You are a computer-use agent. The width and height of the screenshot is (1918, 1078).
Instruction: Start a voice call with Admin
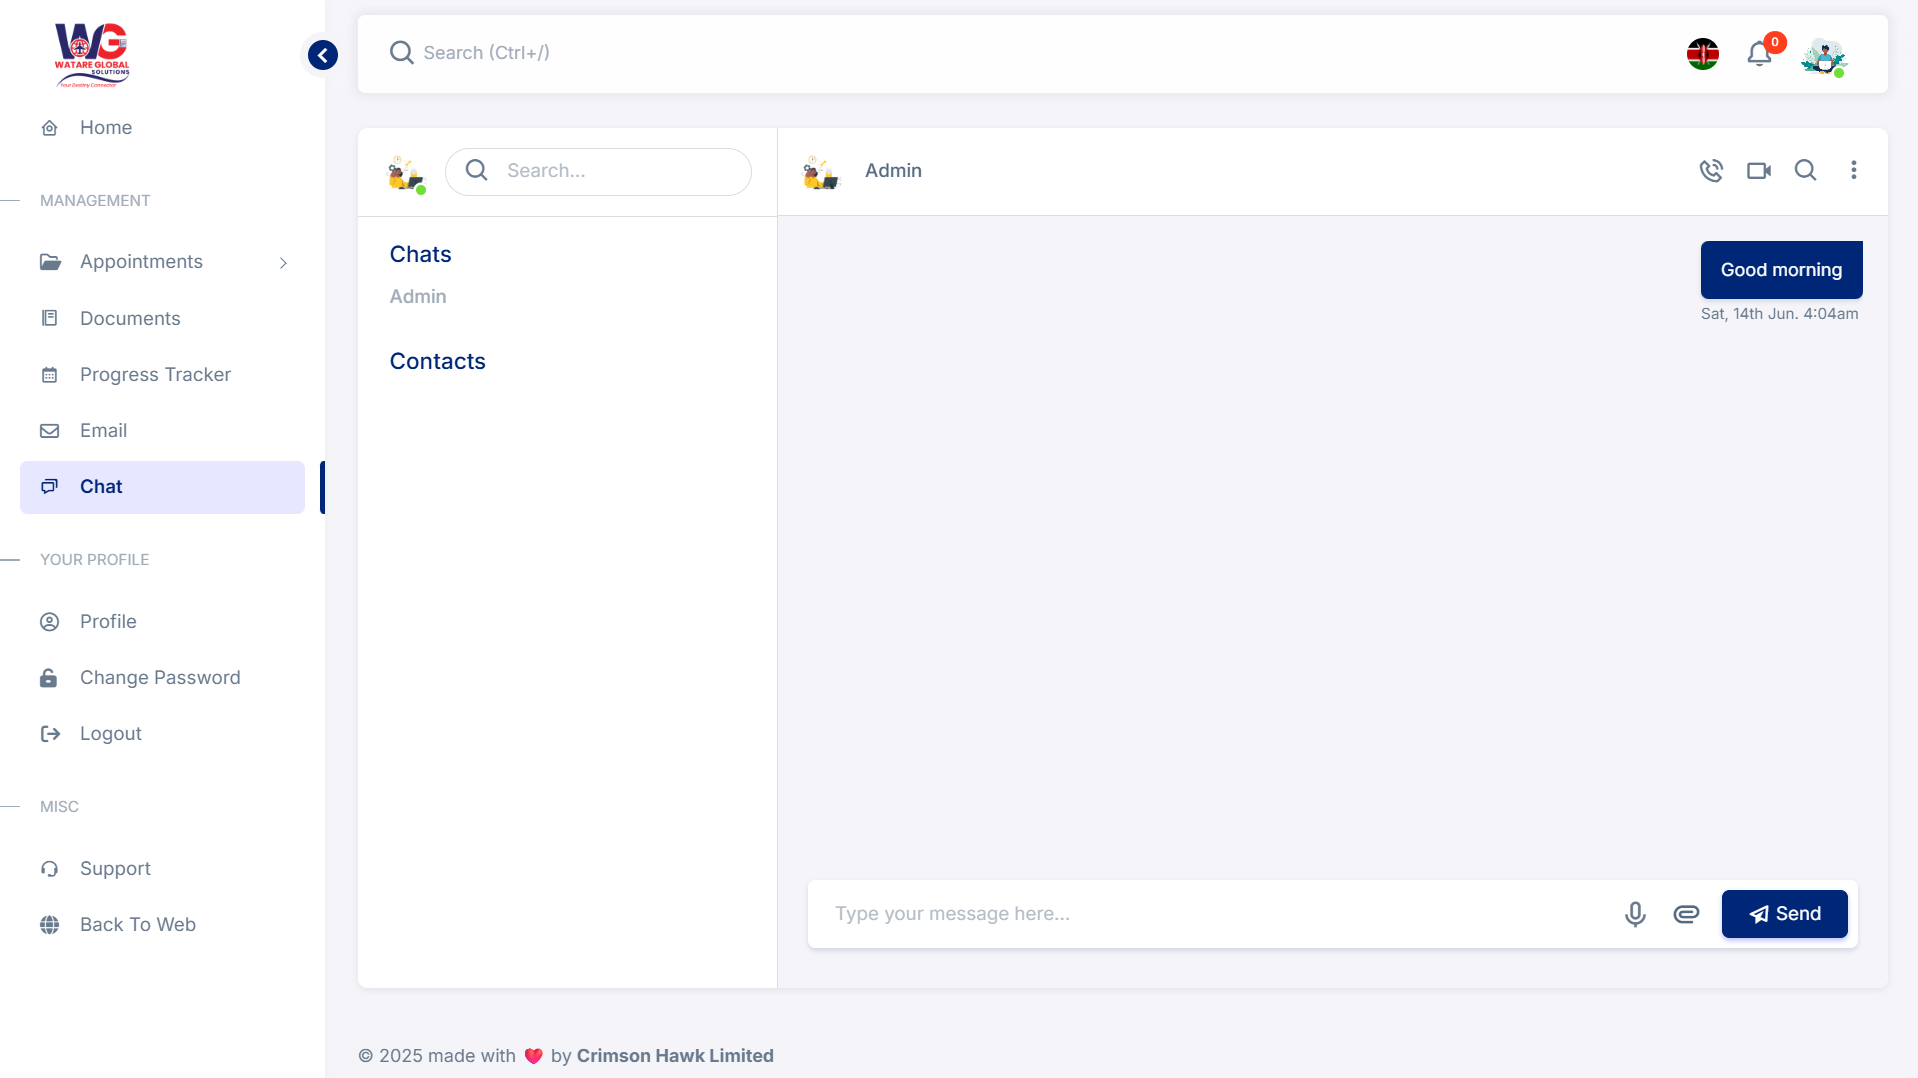tap(1711, 170)
